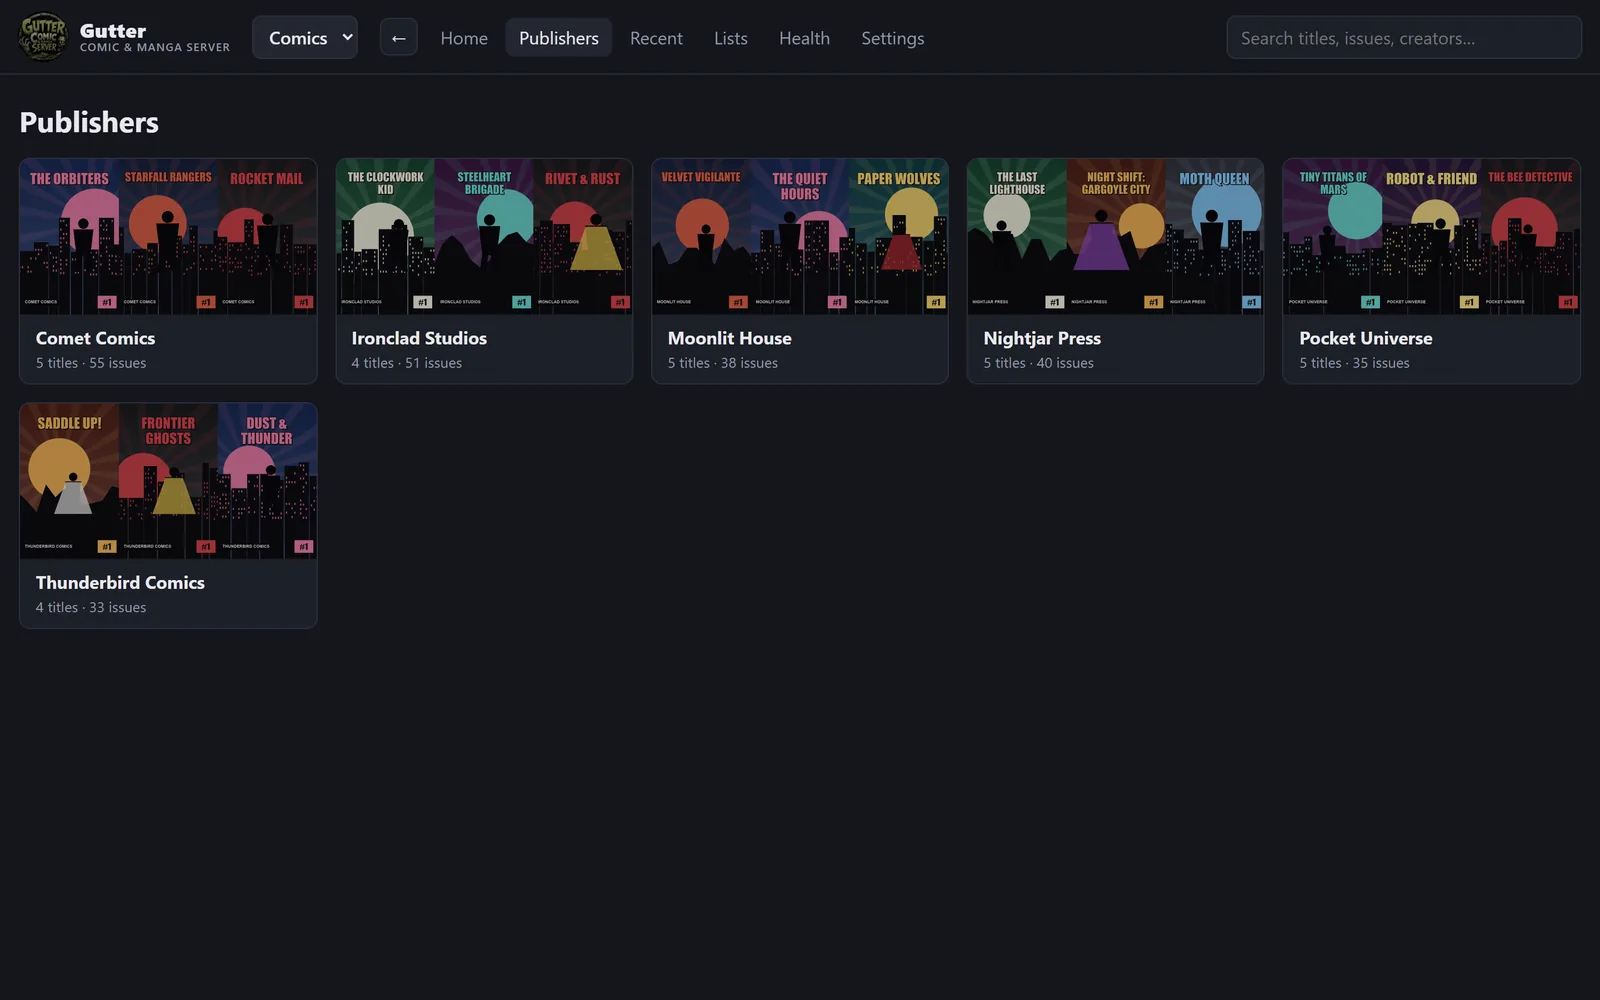Click the '5 titles · 40 issues' text
Screen dimensions: 1600x1000
(x=1039, y=363)
